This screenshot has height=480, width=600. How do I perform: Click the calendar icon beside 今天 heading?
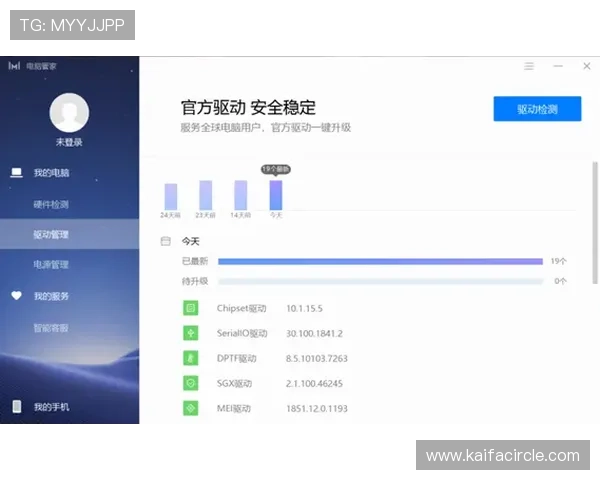click(x=166, y=241)
